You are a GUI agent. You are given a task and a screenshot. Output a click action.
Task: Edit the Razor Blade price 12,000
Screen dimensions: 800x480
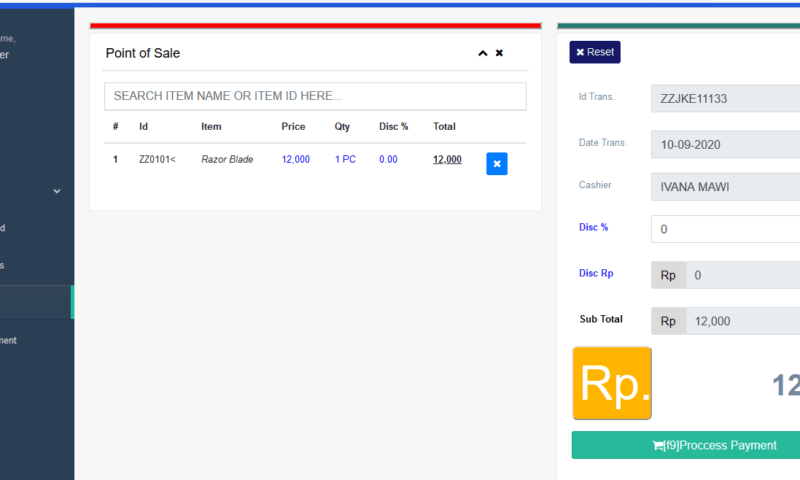click(x=296, y=159)
